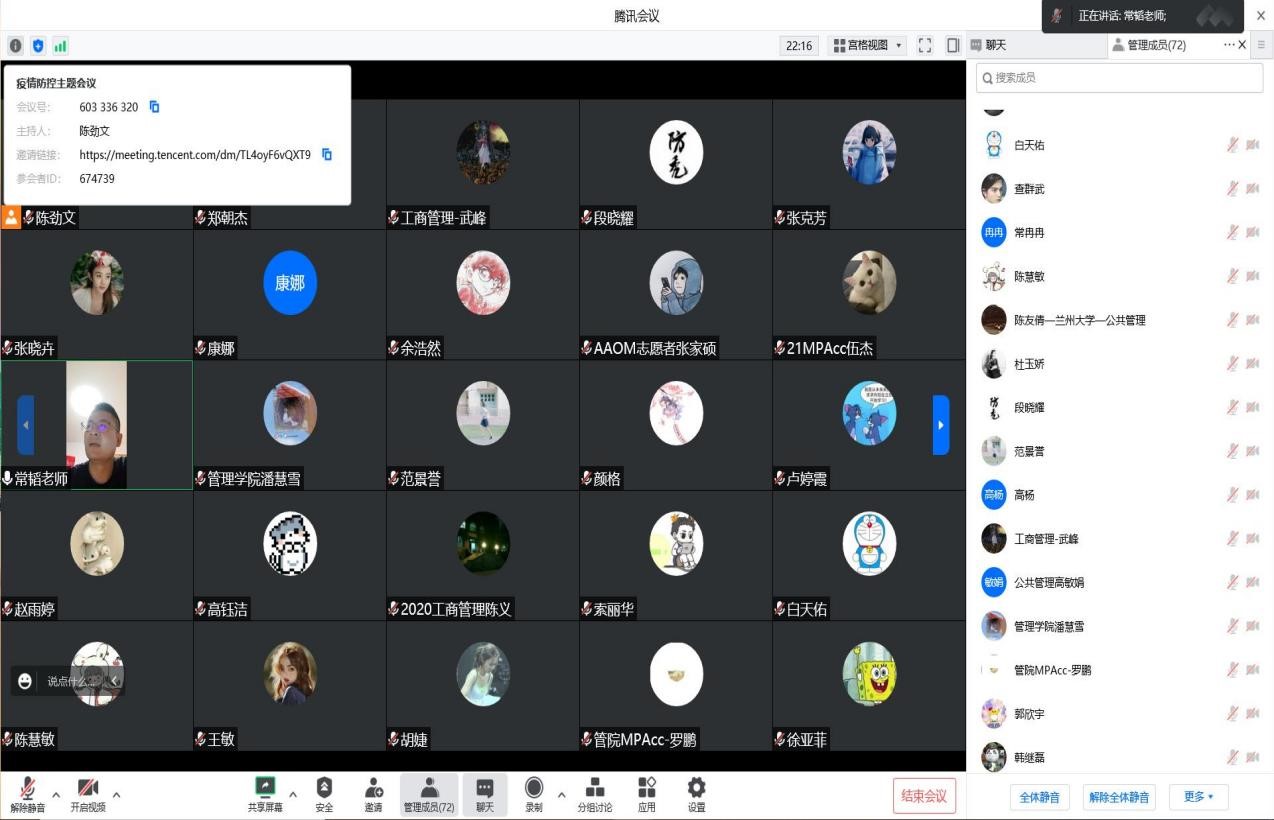The height and width of the screenshot is (820, 1274).
Task: Click the fullscreen icon beside grid view
Action: 925,45
